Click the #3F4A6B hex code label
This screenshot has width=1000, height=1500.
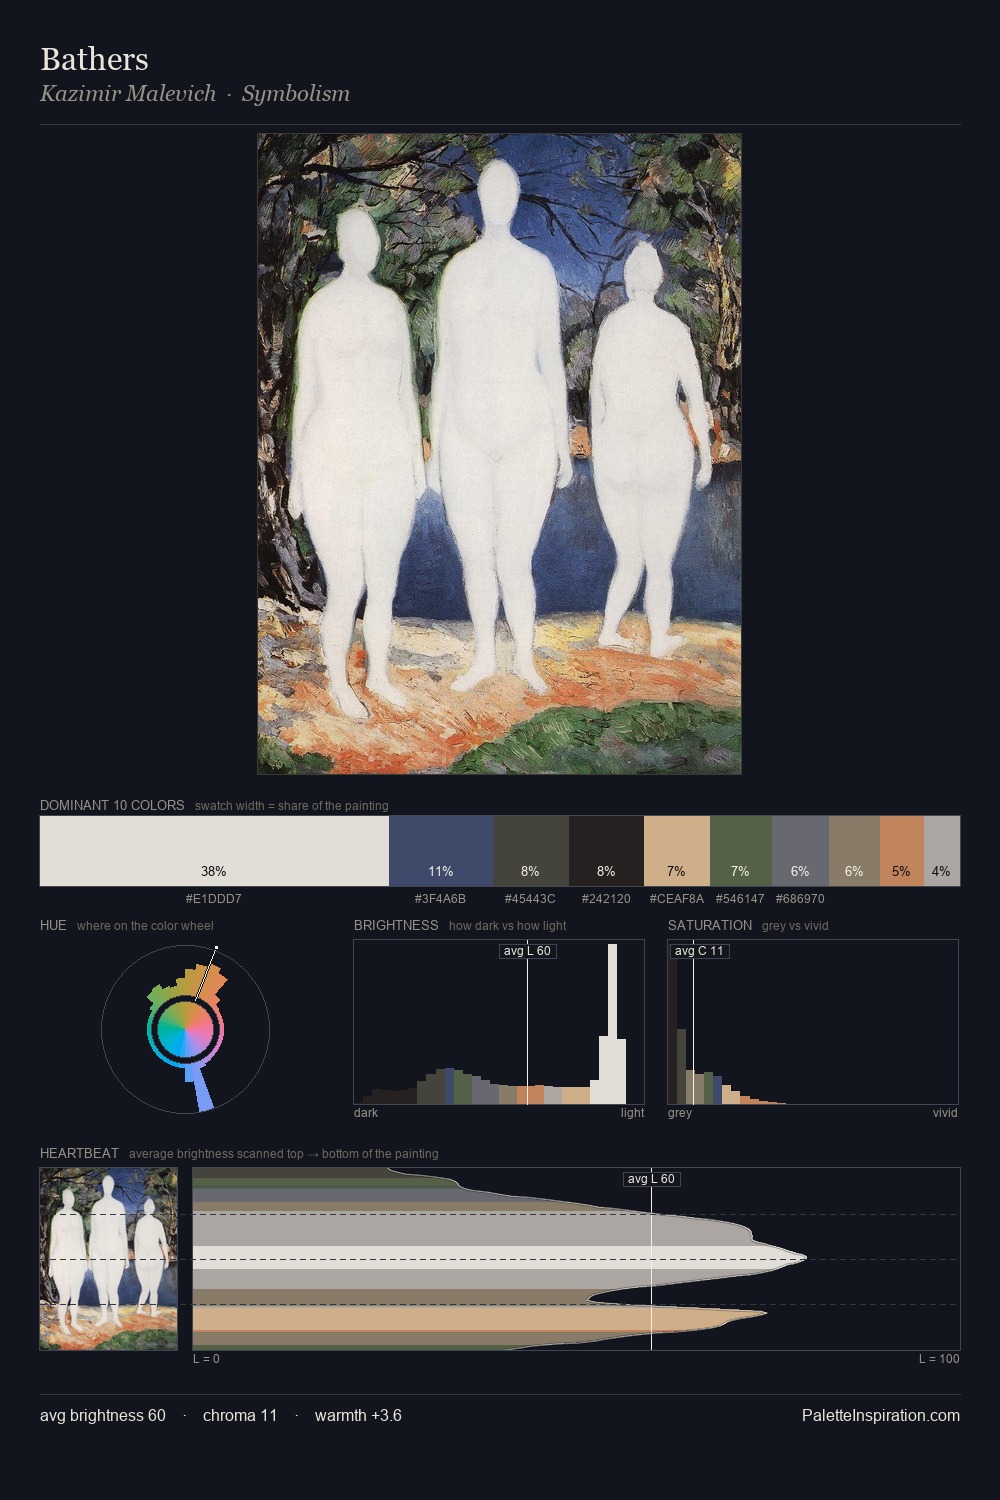point(440,899)
